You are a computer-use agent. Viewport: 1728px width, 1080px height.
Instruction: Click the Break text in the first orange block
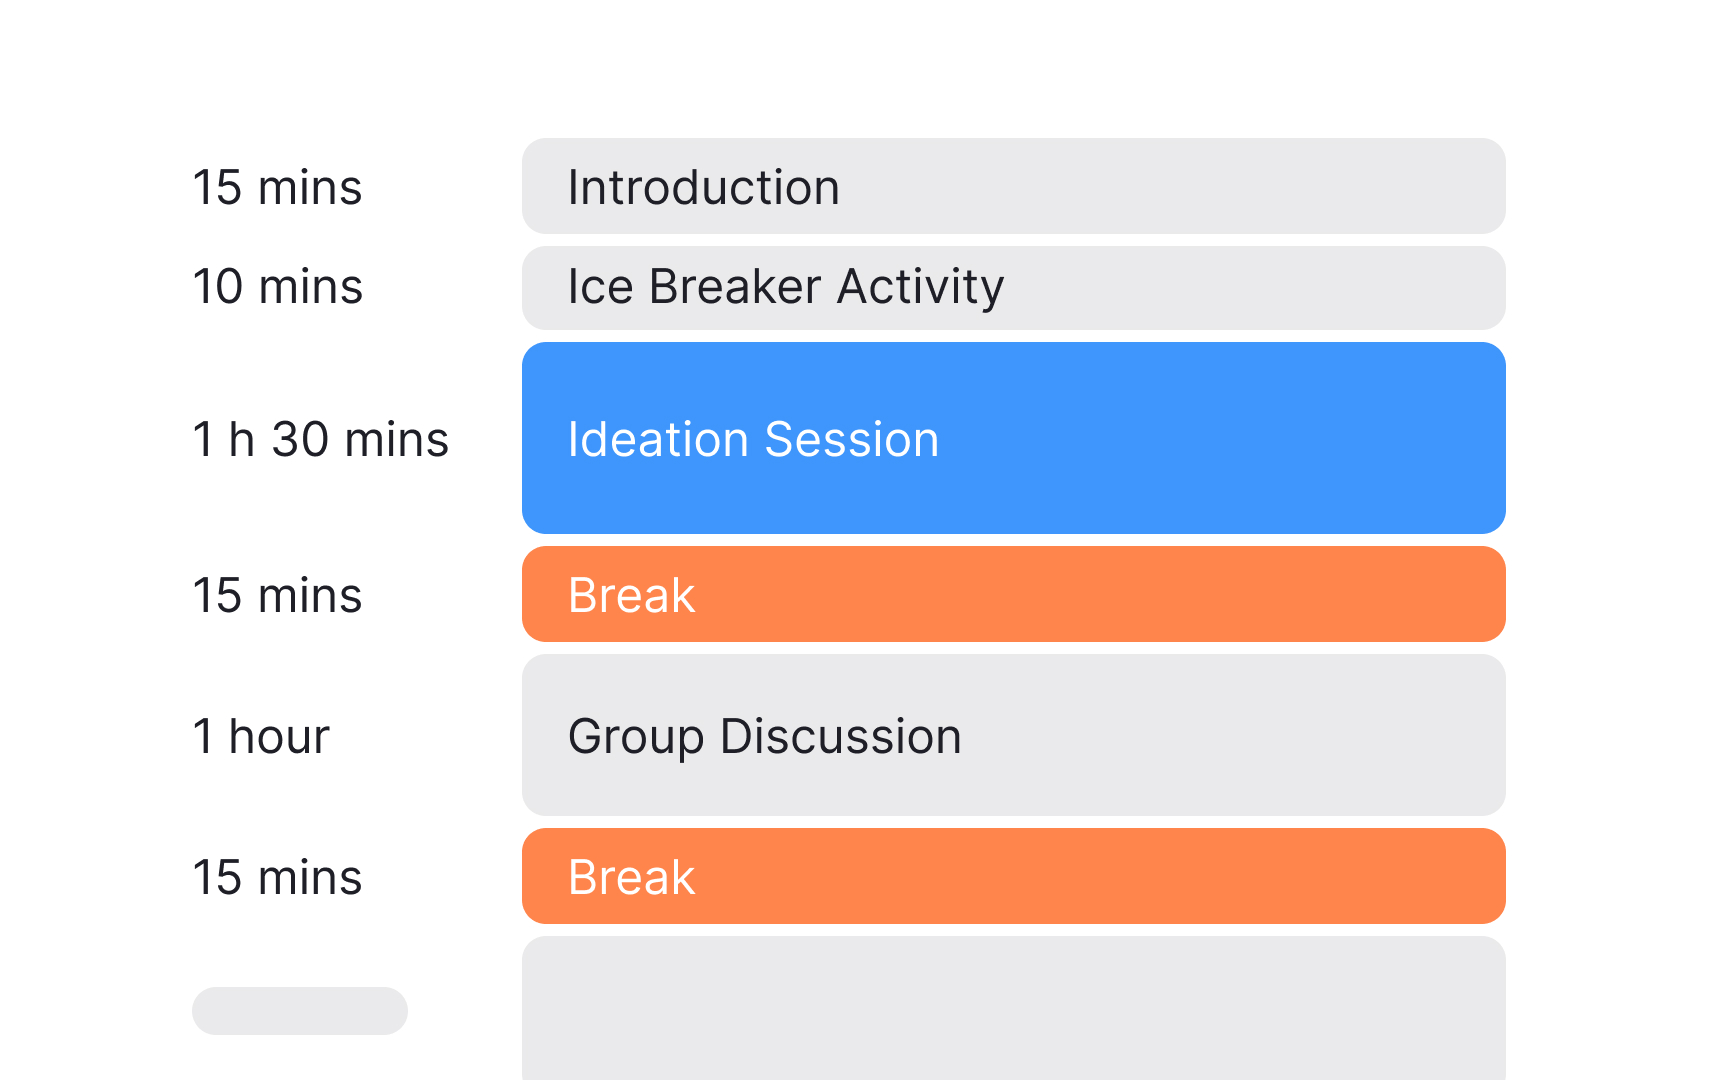(630, 594)
